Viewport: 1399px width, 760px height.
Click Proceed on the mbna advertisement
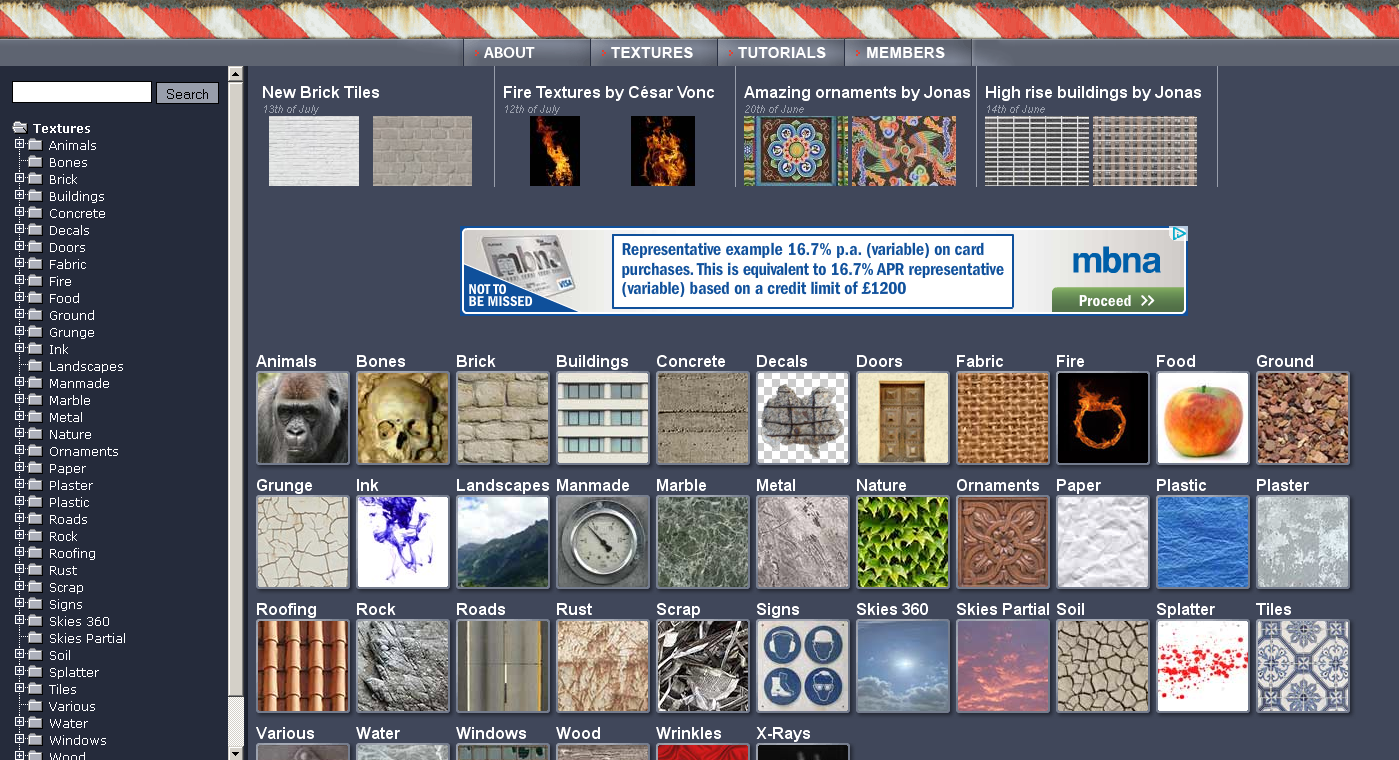pos(1117,299)
